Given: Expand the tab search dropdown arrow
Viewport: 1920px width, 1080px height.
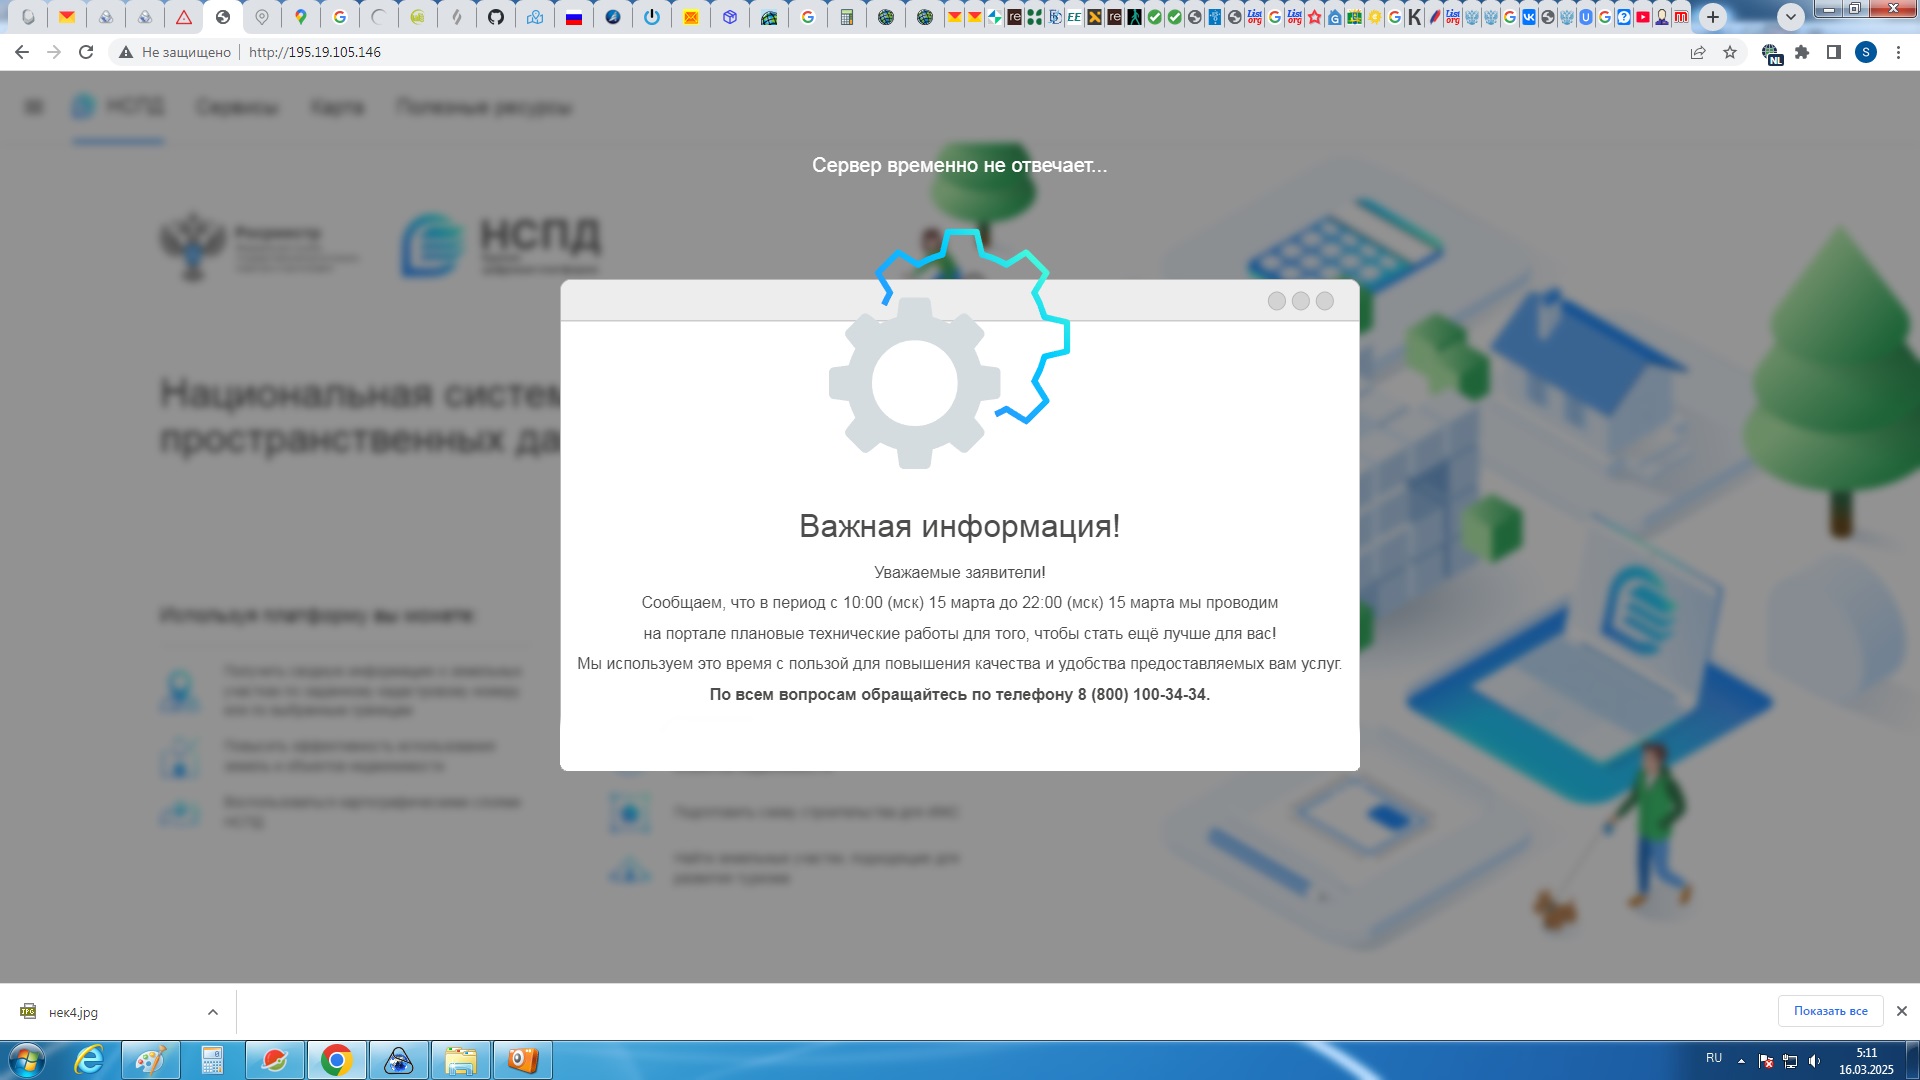Looking at the screenshot, I should click(x=1791, y=16).
